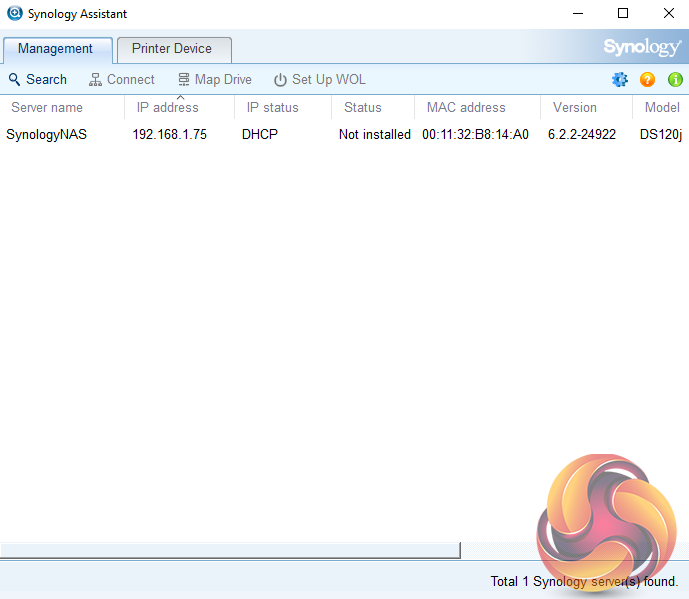Click Set Up WOL button

[320, 80]
